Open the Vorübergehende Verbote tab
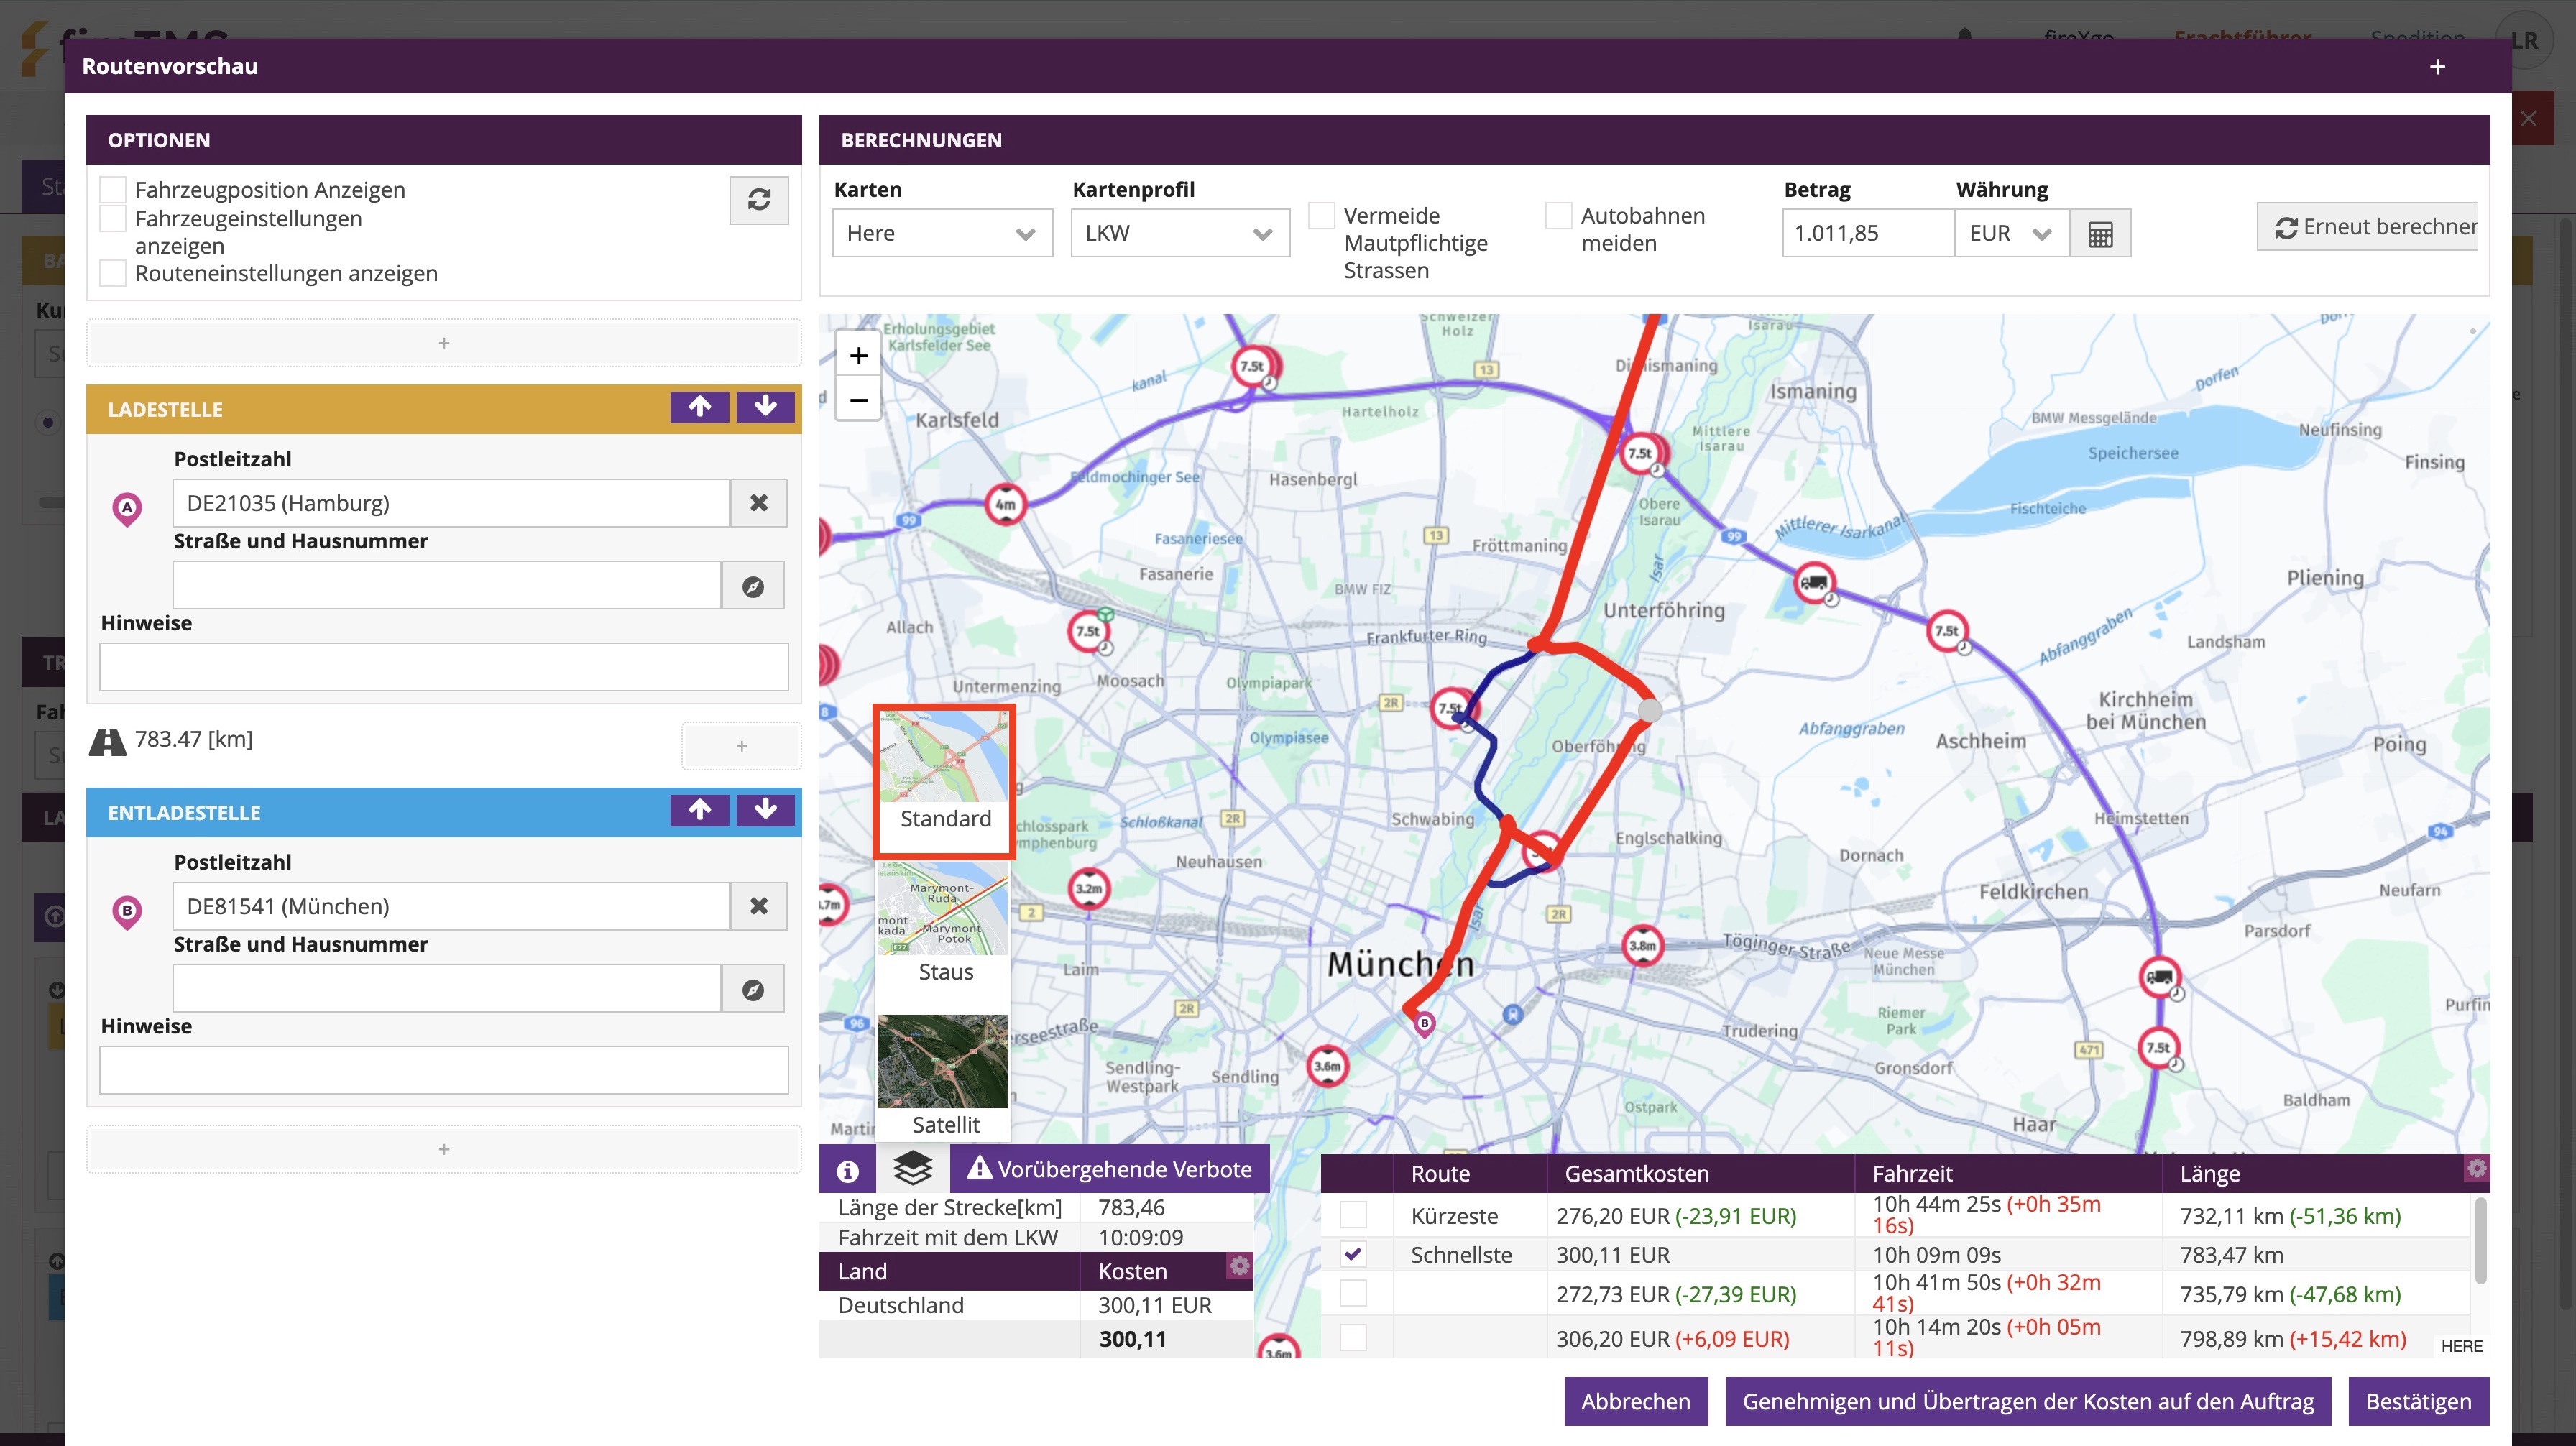 pyautogui.click(x=1109, y=1169)
